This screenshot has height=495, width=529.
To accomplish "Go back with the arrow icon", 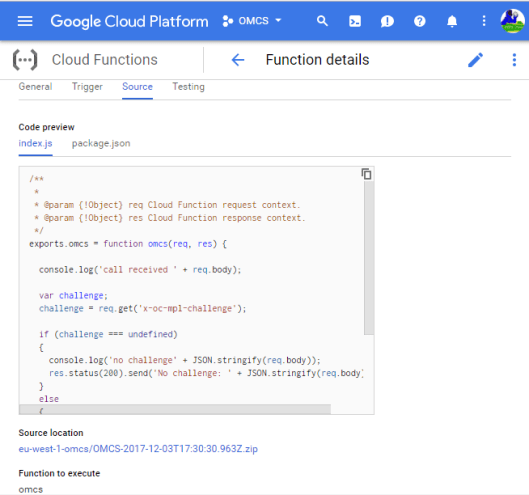I will point(238,60).
